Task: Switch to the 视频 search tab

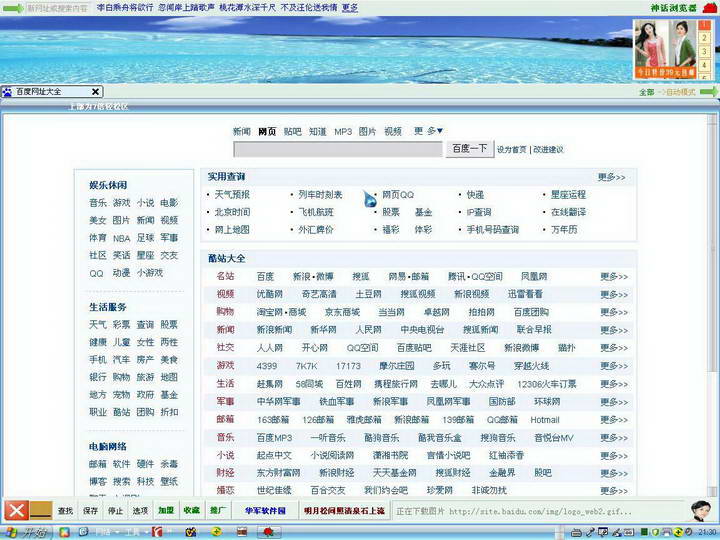Action: point(393,132)
